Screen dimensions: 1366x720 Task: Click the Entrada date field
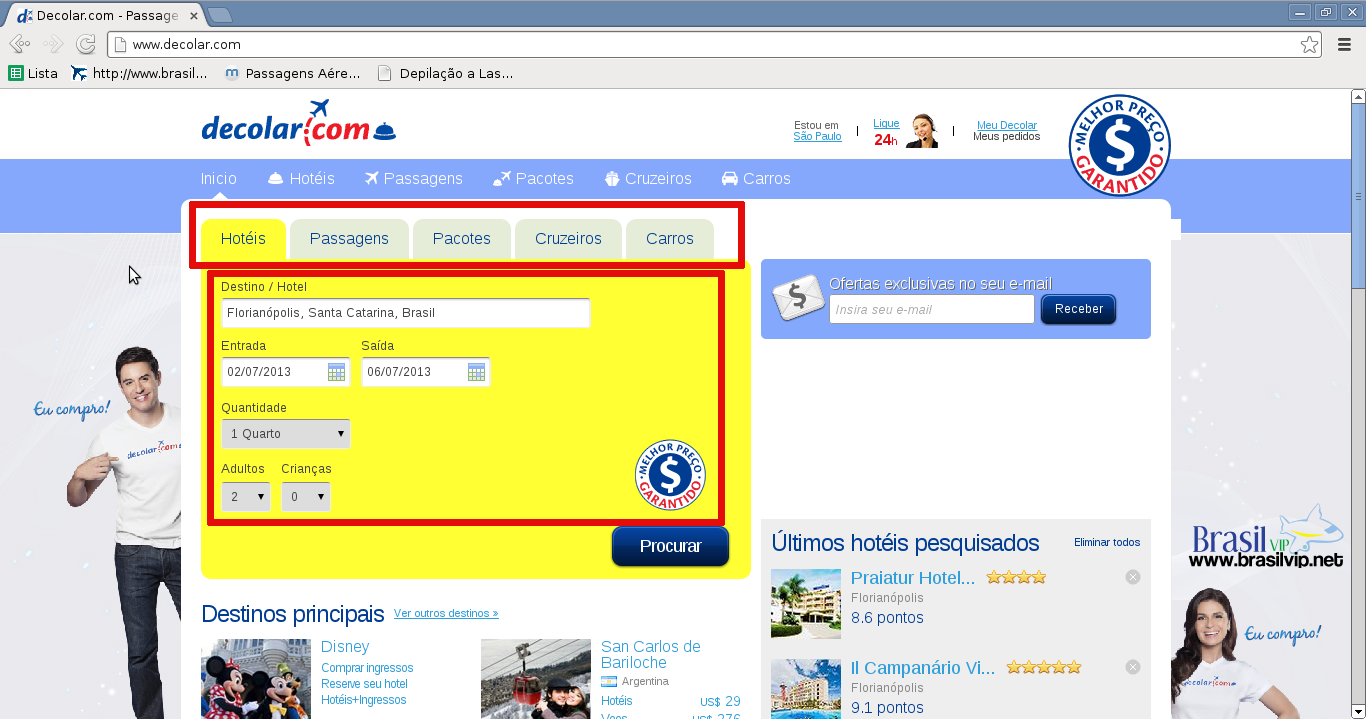286,372
